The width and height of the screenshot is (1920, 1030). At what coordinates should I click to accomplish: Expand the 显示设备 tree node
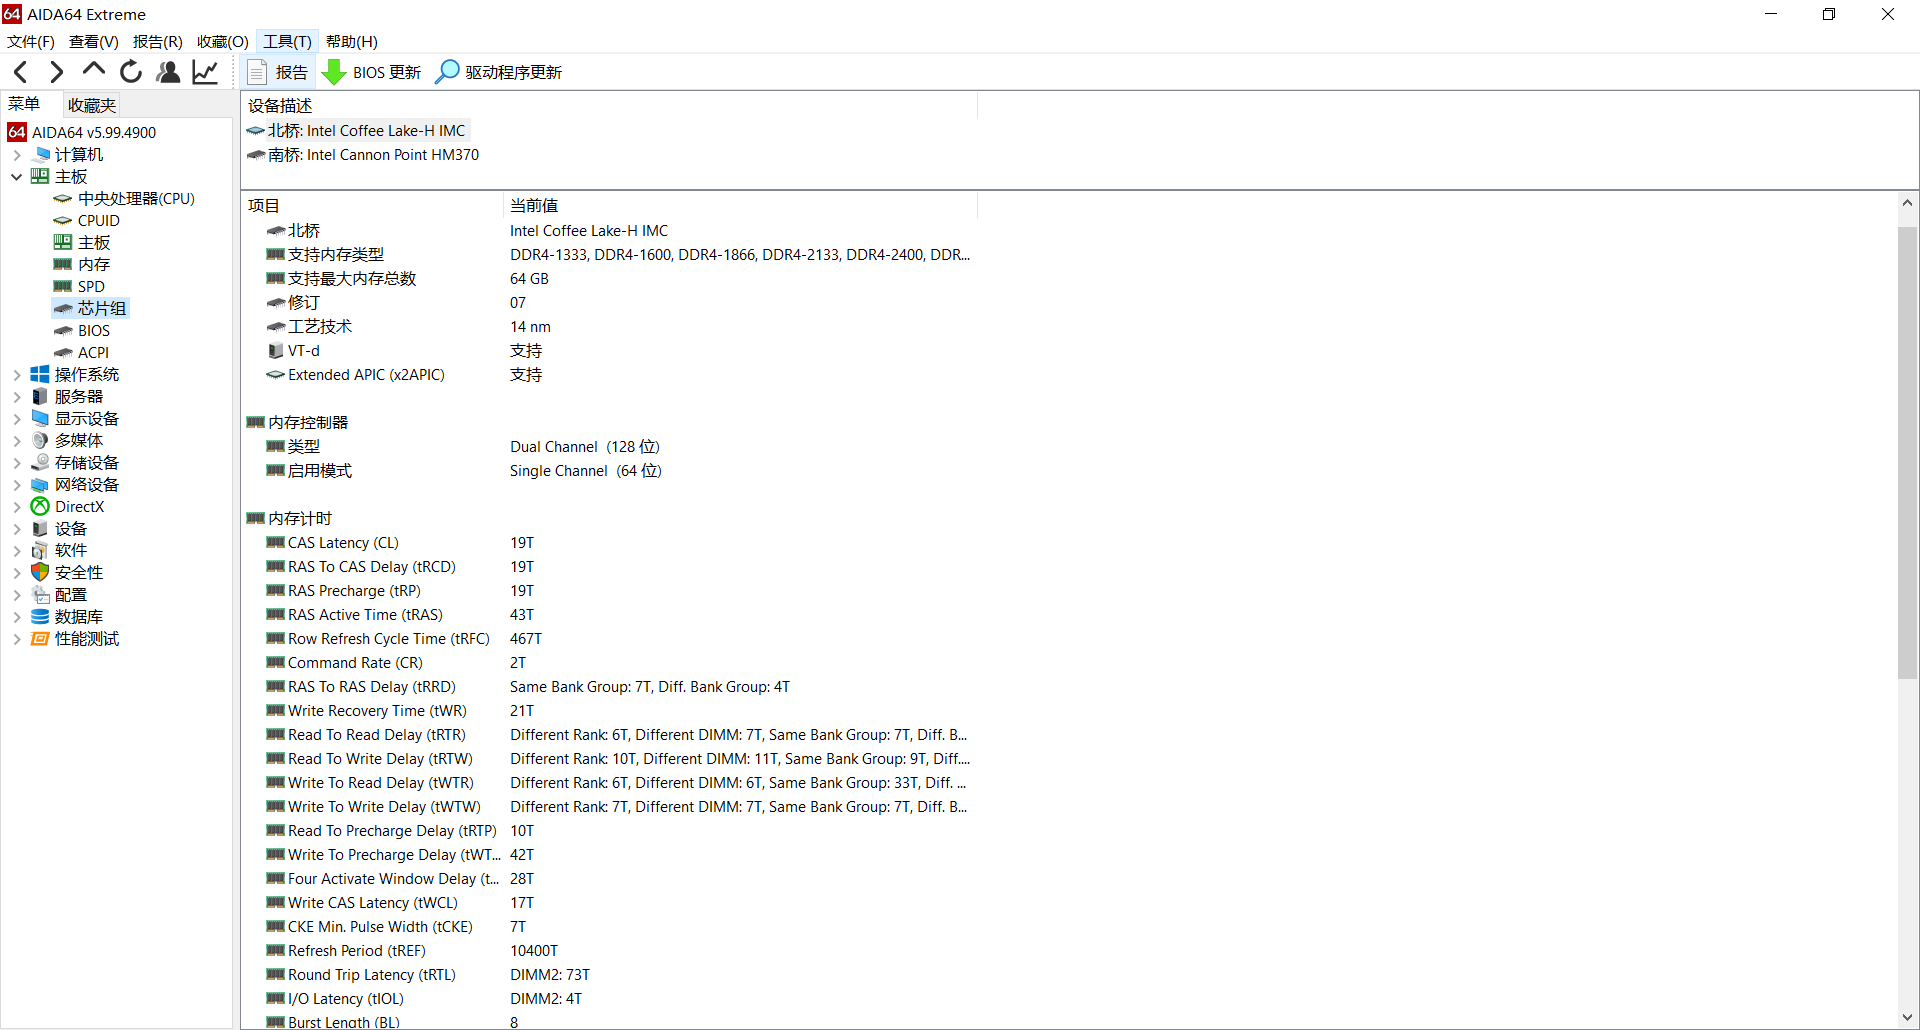[16, 419]
